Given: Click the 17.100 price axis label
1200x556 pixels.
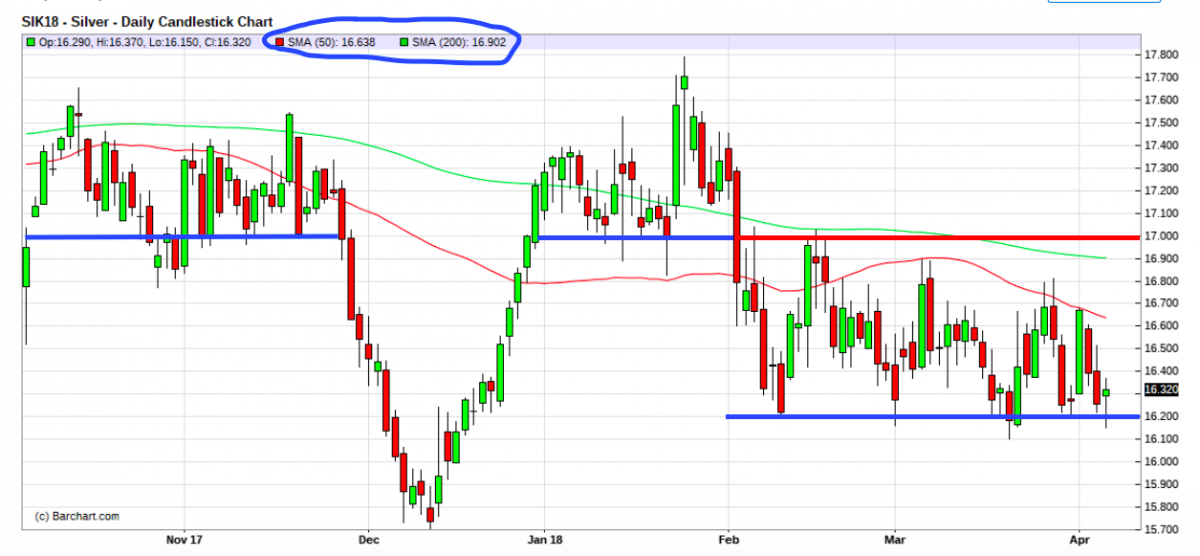Looking at the screenshot, I should coord(1160,213).
